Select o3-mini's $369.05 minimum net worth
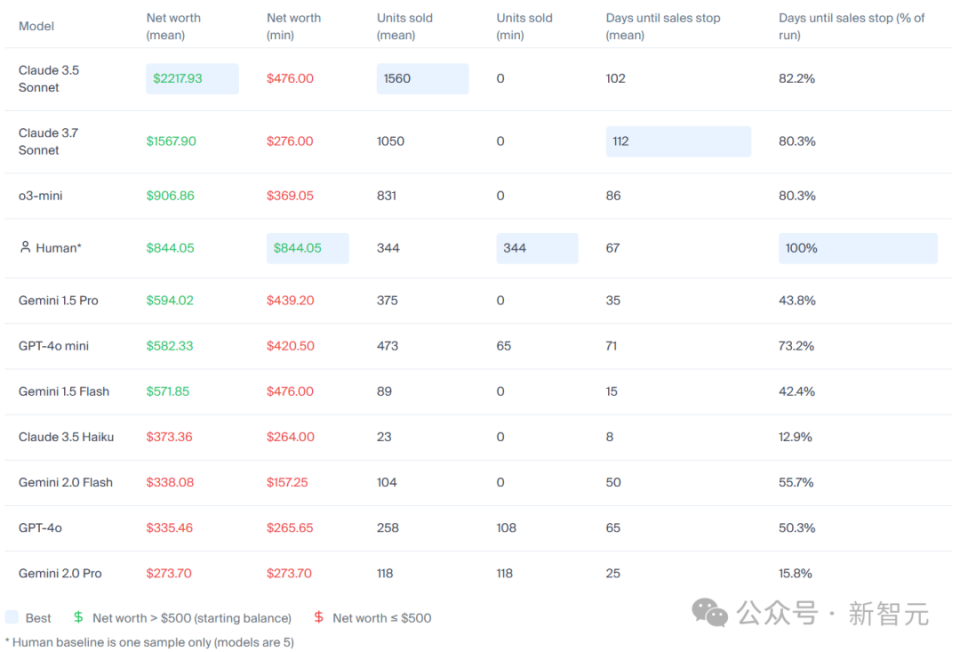The height and width of the screenshot is (652, 960). (x=290, y=196)
